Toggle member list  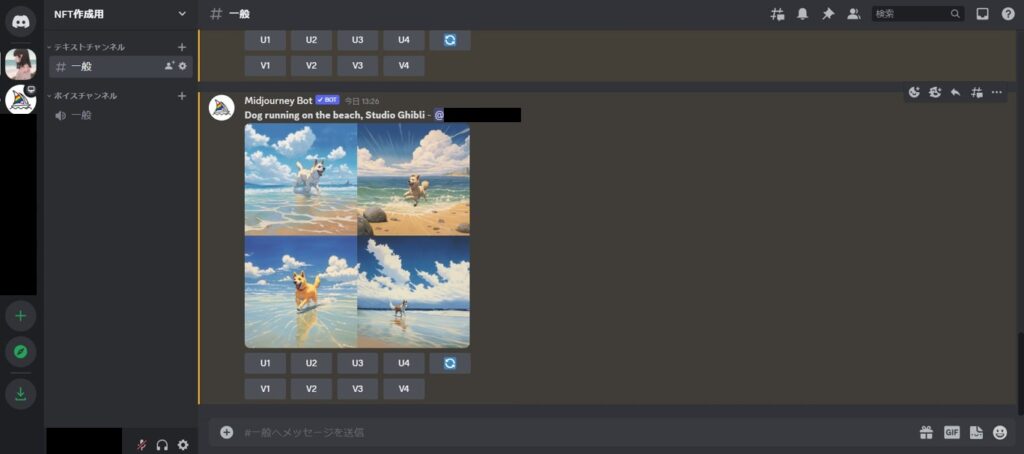[854, 14]
